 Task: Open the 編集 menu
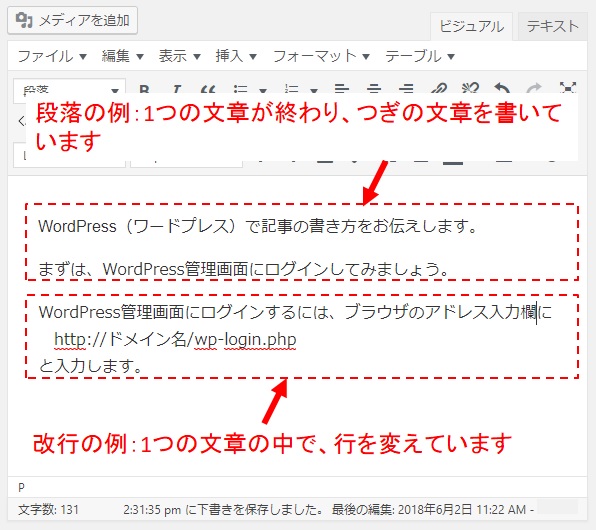tap(122, 56)
